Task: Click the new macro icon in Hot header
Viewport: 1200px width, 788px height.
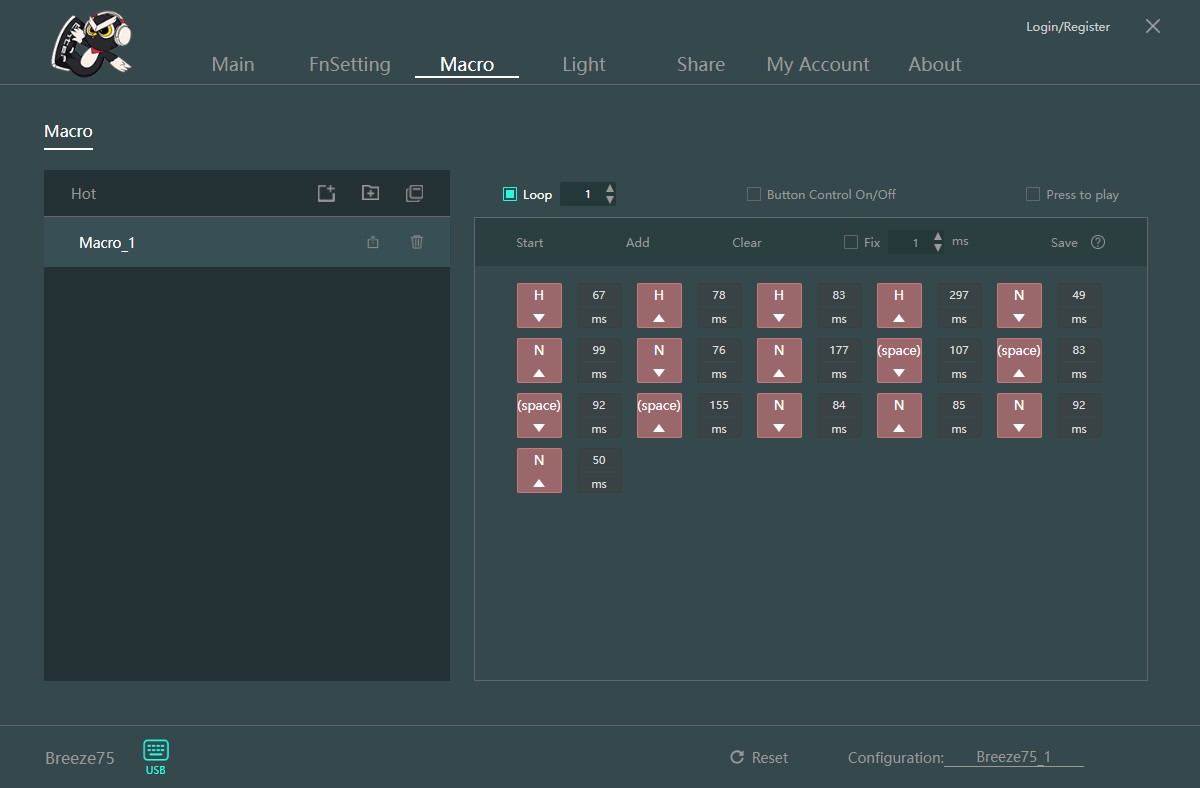Action: pos(326,194)
